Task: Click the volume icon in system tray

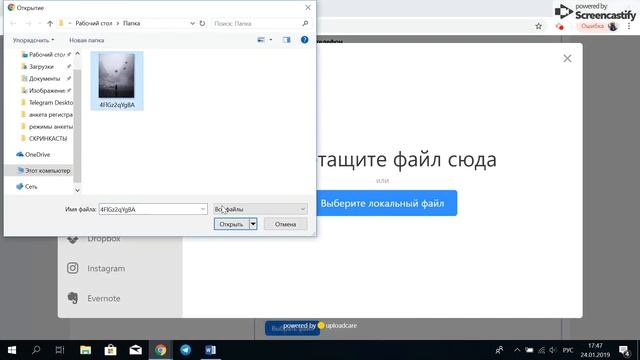Action: (553, 350)
